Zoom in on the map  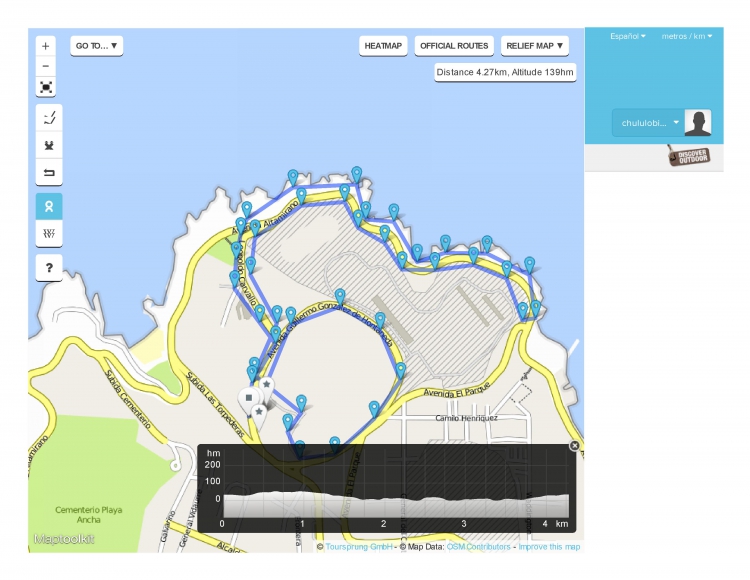(47, 46)
